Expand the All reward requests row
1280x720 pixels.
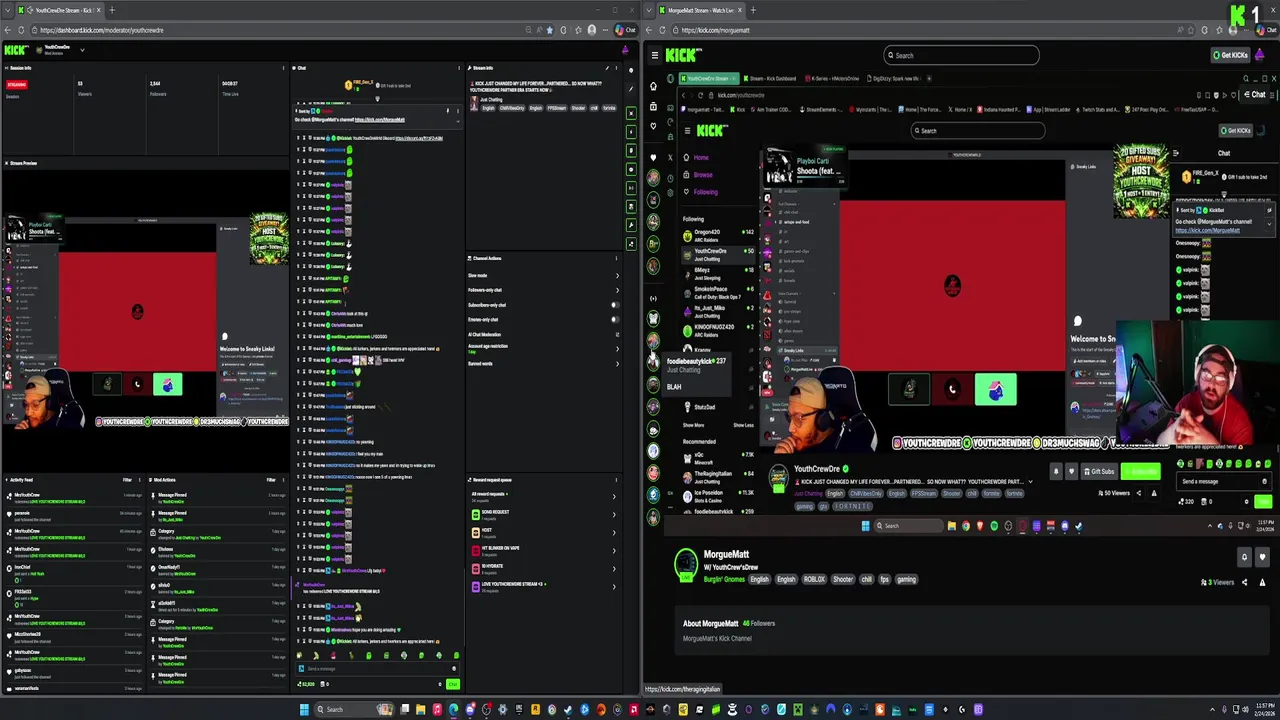(x=543, y=495)
